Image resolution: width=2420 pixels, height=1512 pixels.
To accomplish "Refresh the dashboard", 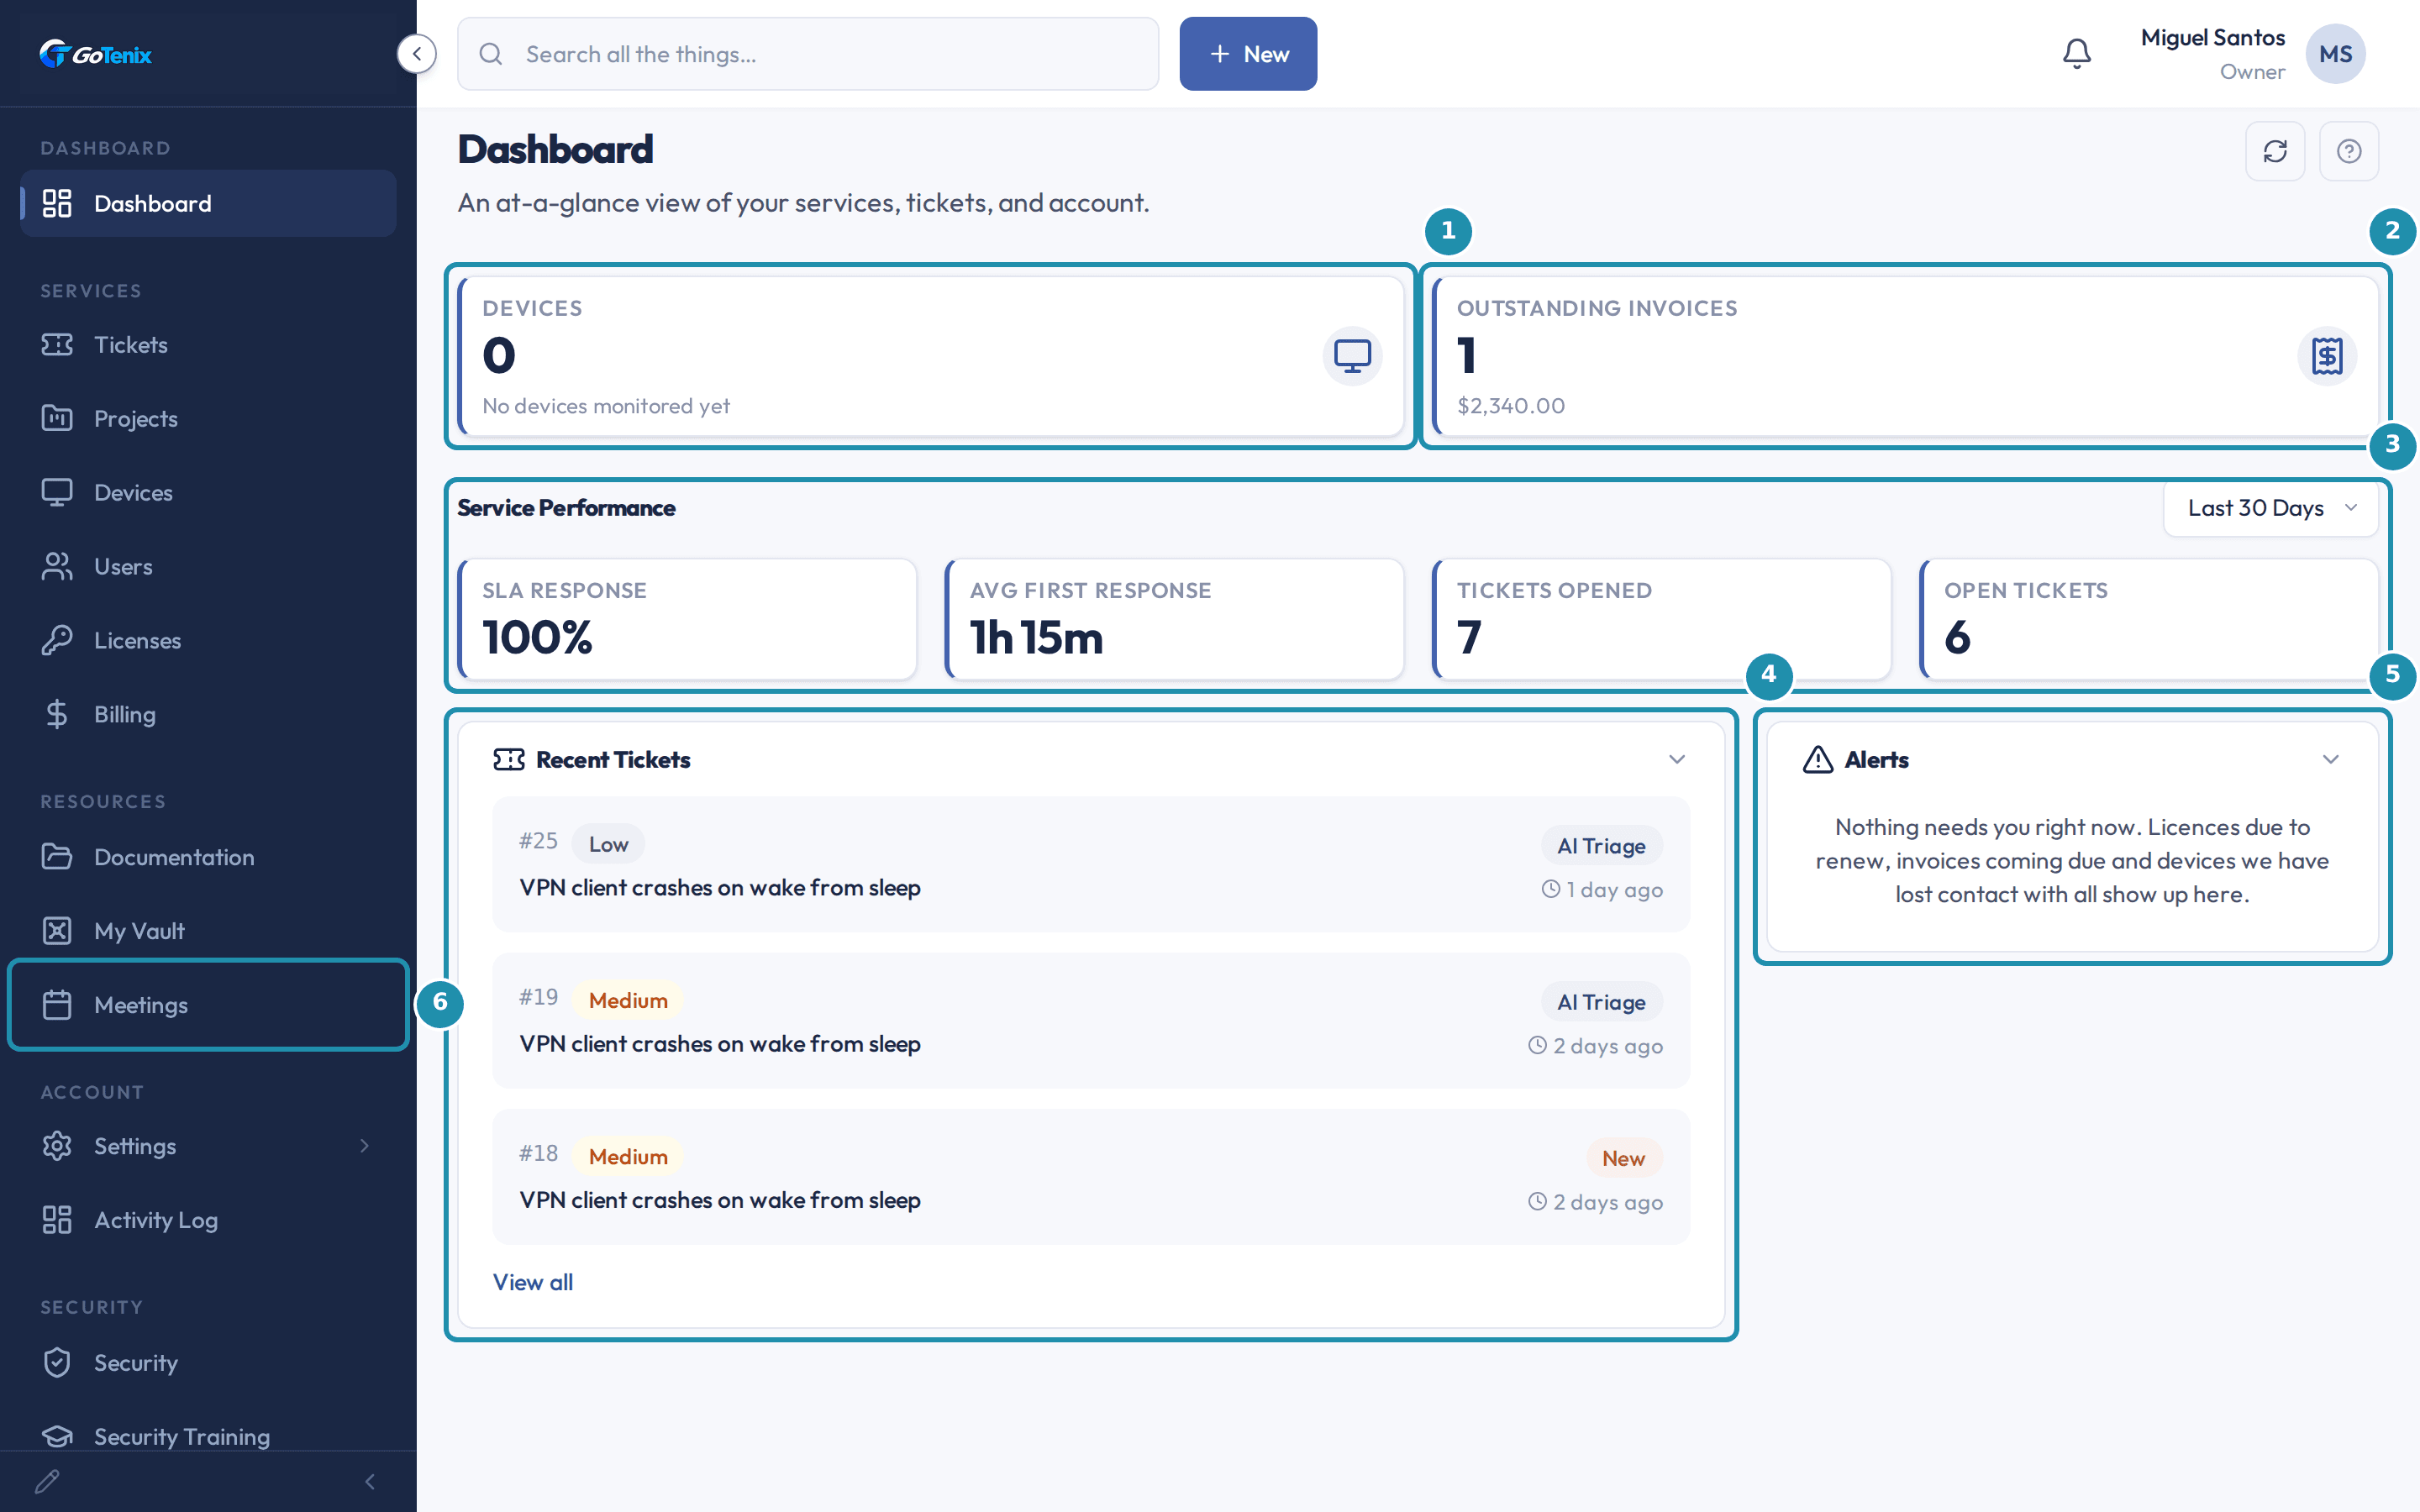I will coord(2275,151).
